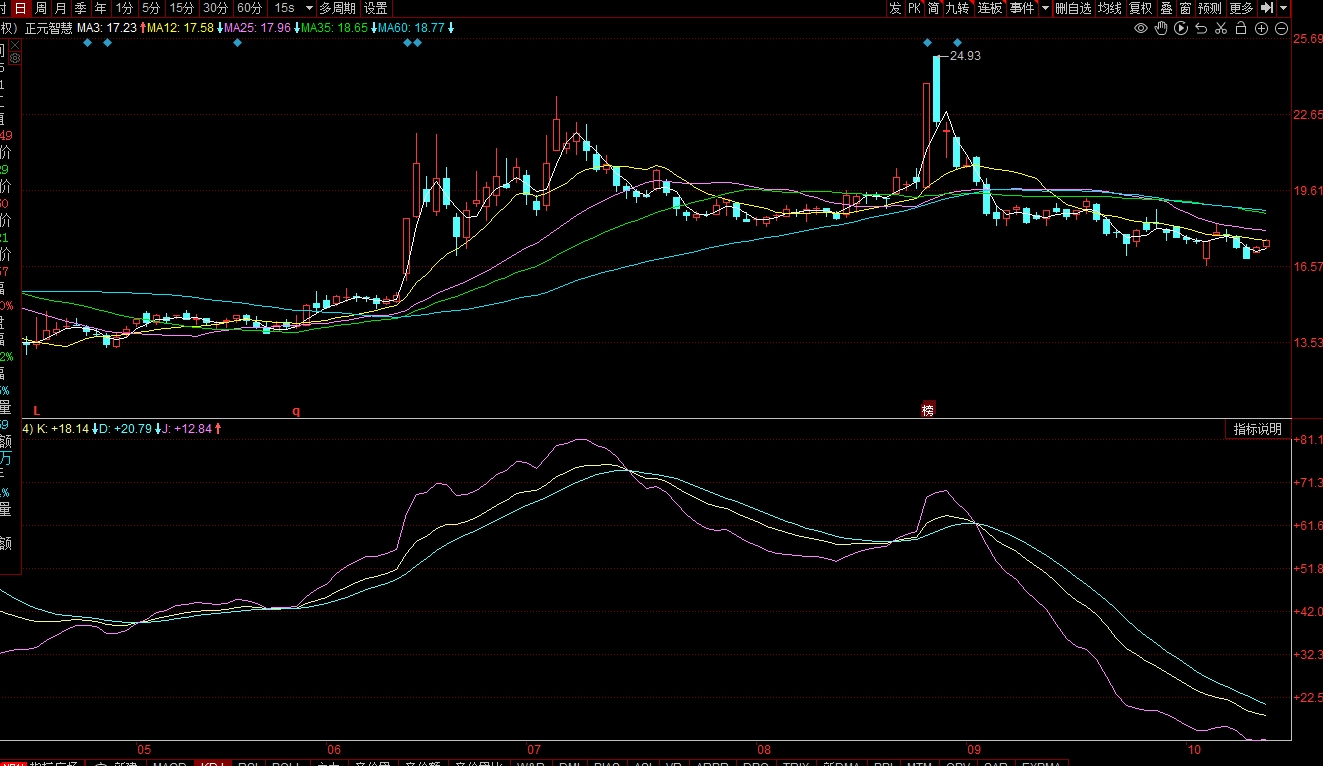
Task: Click the red 榜 marker on chart
Action: click(928, 410)
